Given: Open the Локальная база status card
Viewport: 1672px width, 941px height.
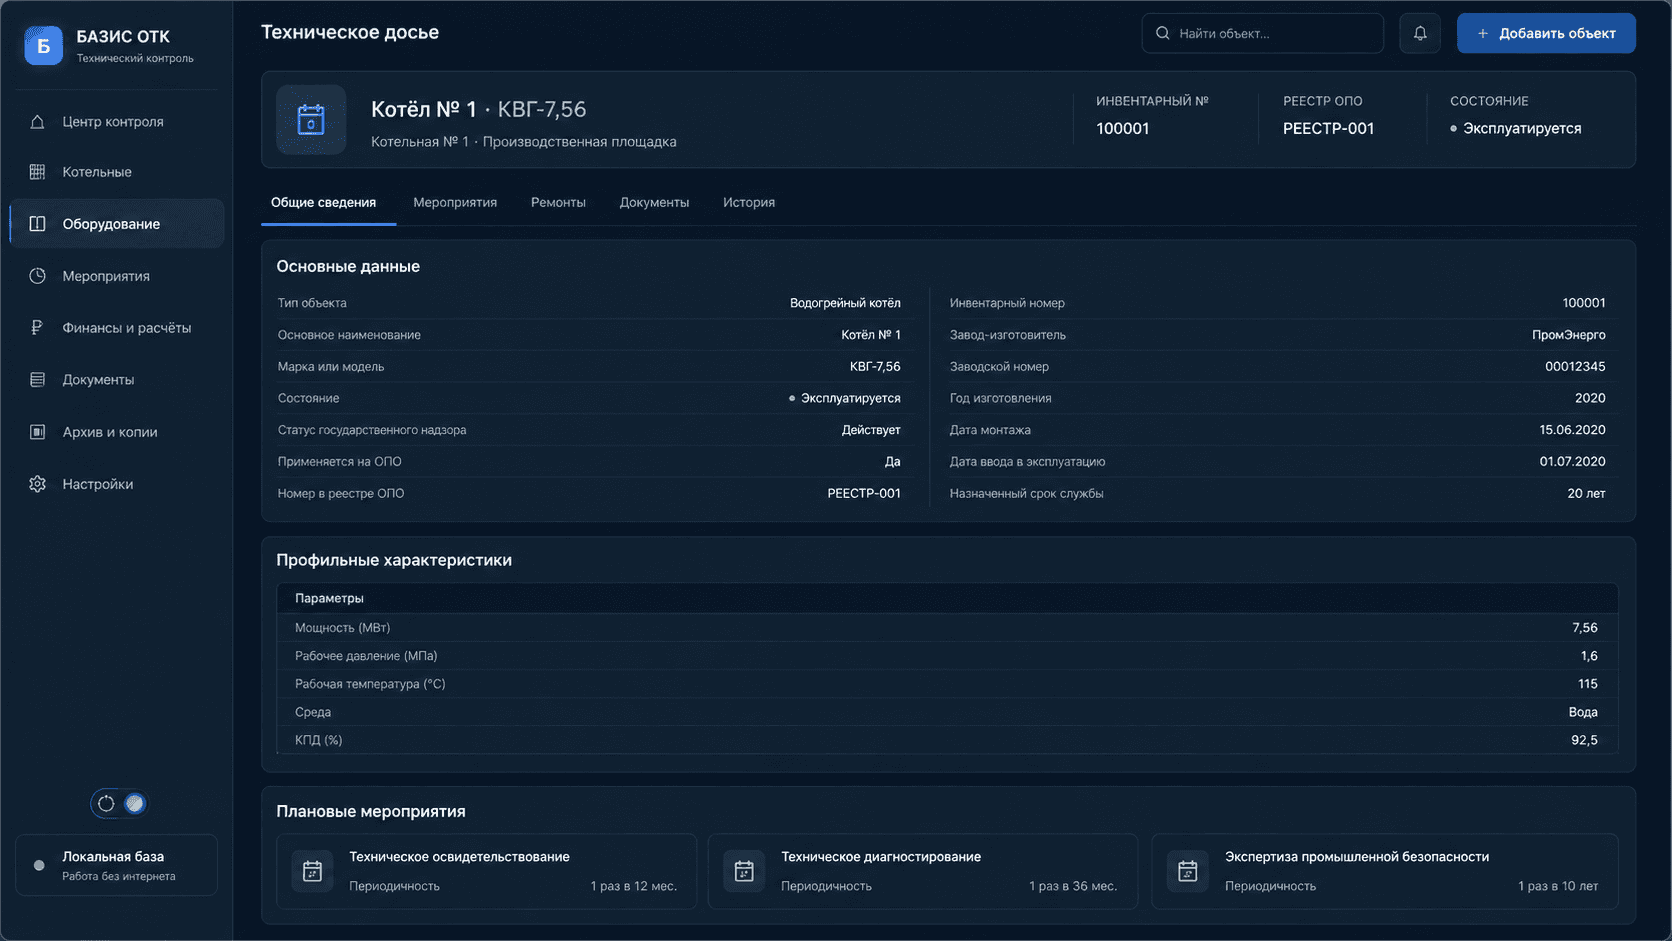Looking at the screenshot, I should tap(116, 865).
